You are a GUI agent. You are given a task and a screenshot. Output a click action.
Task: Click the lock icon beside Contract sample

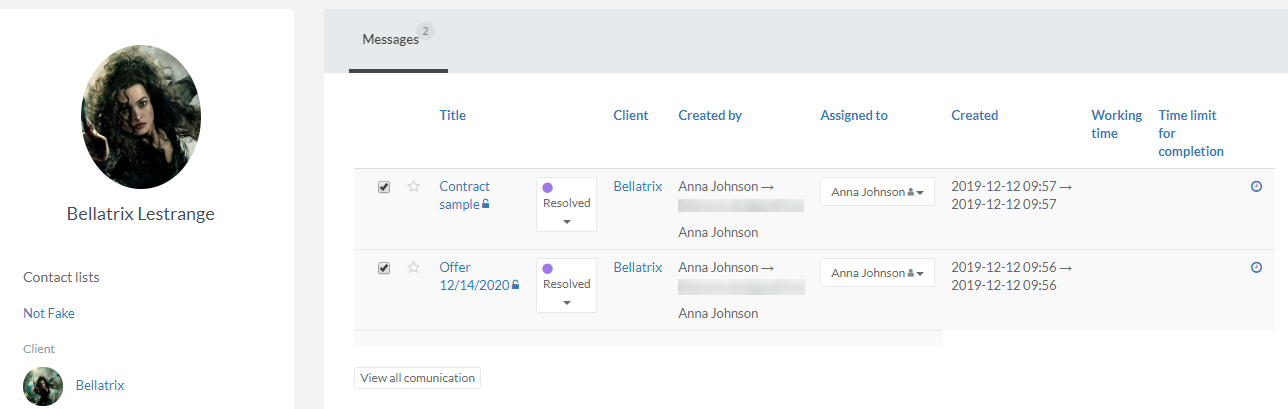click(x=486, y=204)
